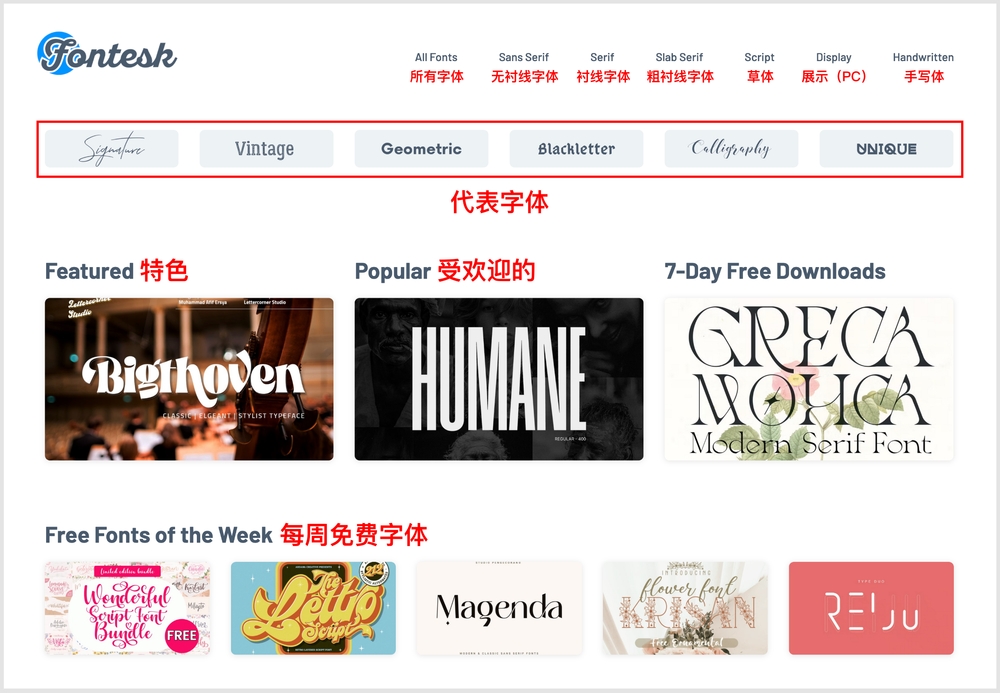
Task: Click the Signature style button
Action: click(x=112, y=149)
